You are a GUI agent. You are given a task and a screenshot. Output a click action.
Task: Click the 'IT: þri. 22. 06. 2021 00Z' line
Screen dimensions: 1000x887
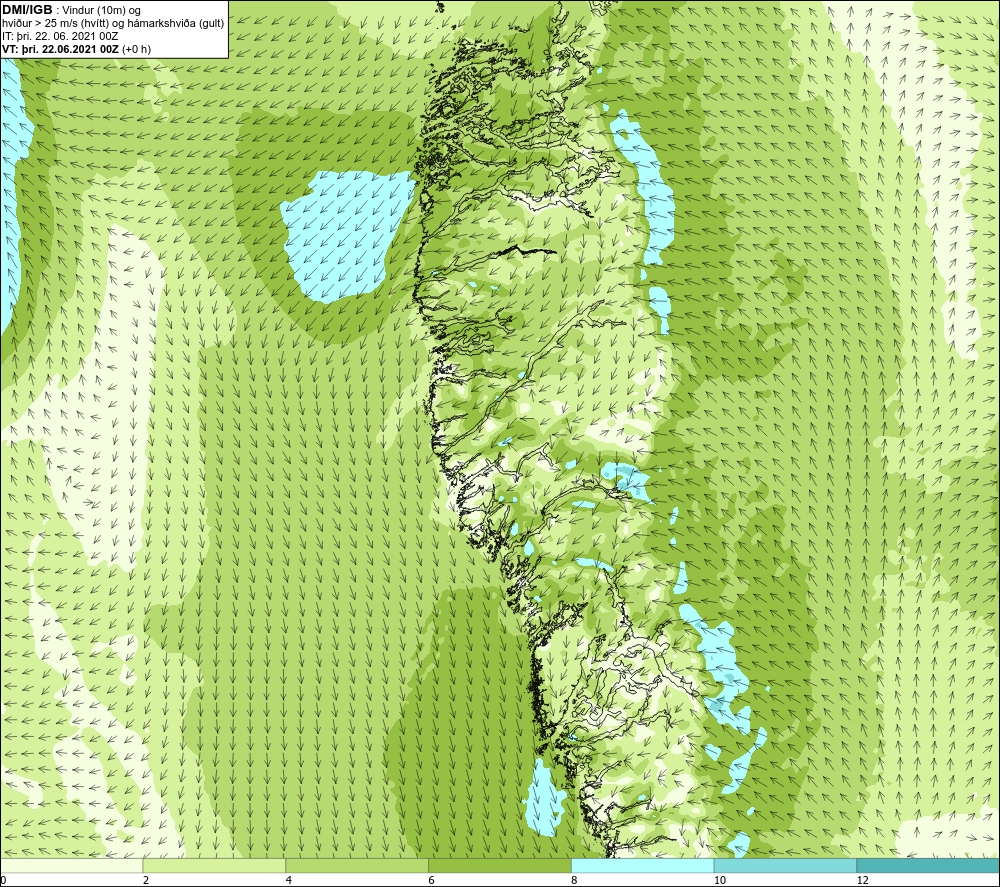(x=60, y=36)
